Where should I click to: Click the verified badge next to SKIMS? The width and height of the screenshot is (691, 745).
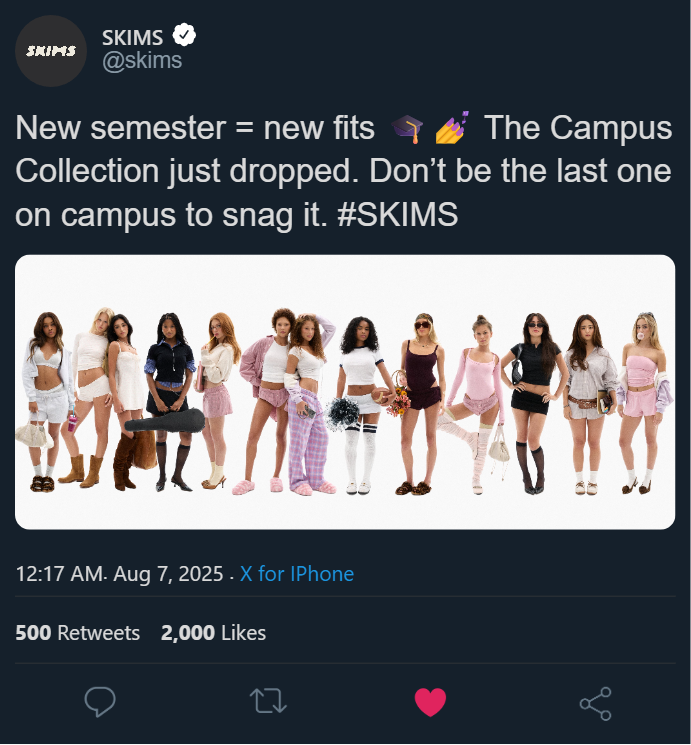185,36
